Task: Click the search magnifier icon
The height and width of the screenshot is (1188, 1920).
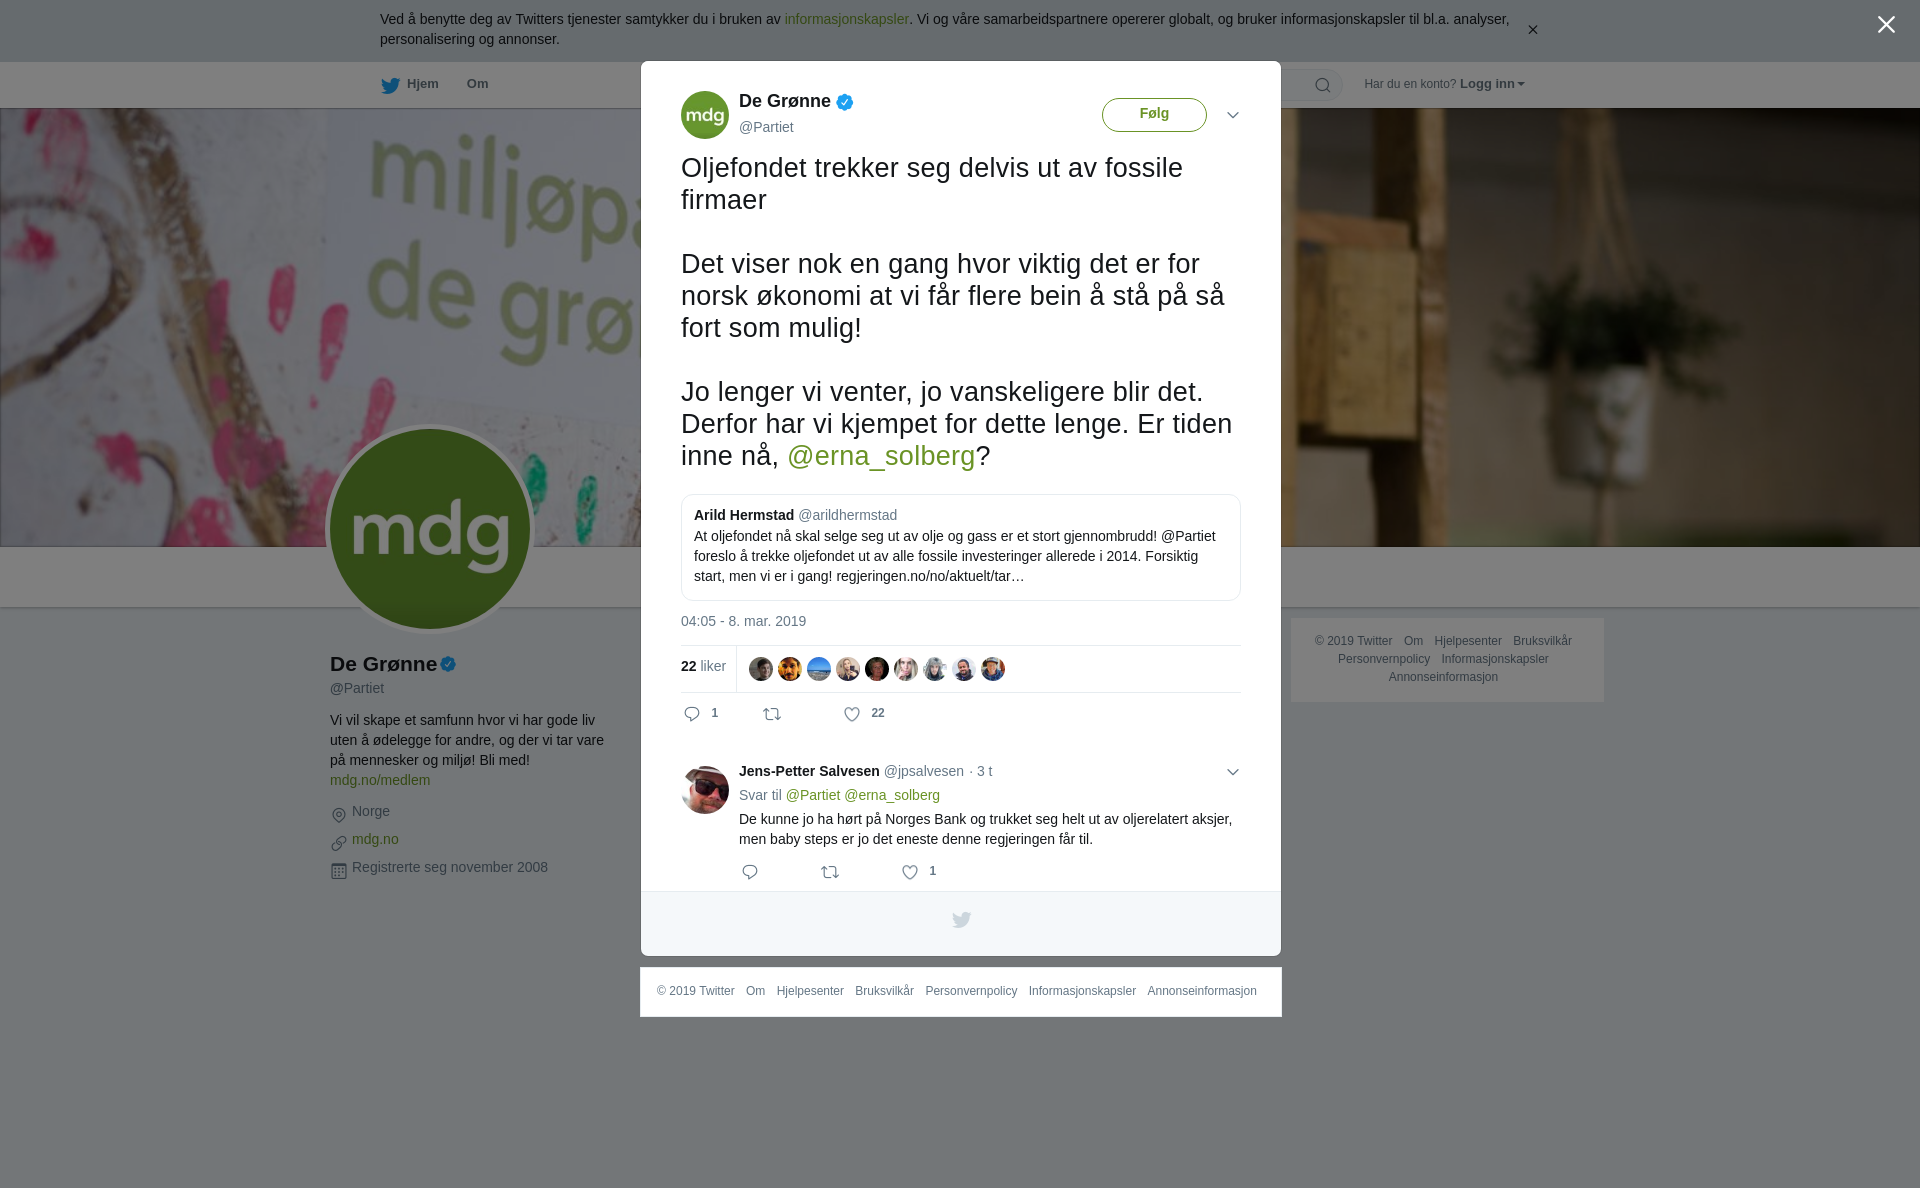Action: pos(1323,85)
